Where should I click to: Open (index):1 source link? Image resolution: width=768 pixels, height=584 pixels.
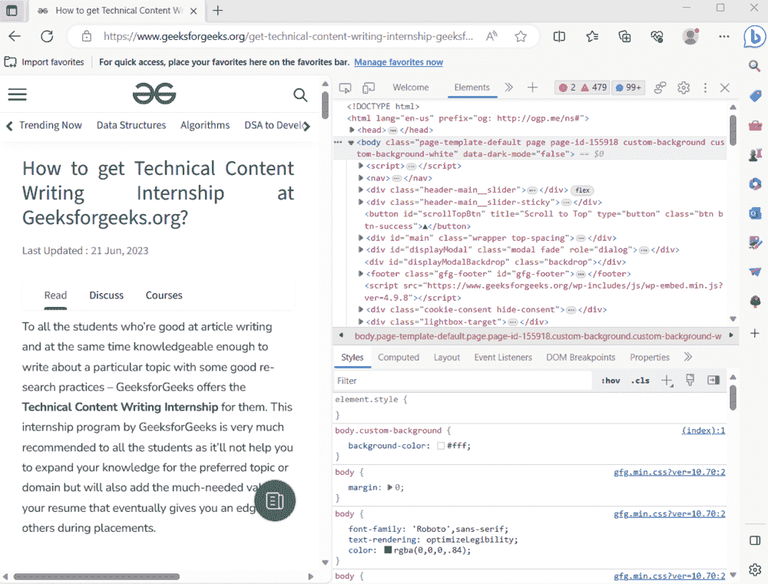[703, 430]
